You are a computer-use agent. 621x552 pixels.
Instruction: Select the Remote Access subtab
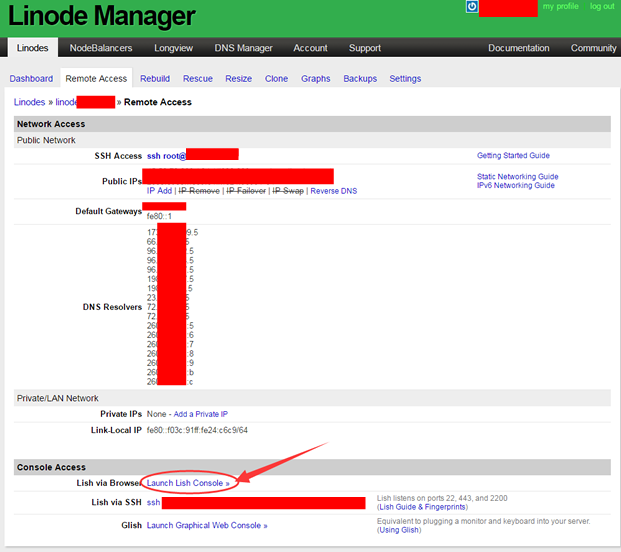96,78
